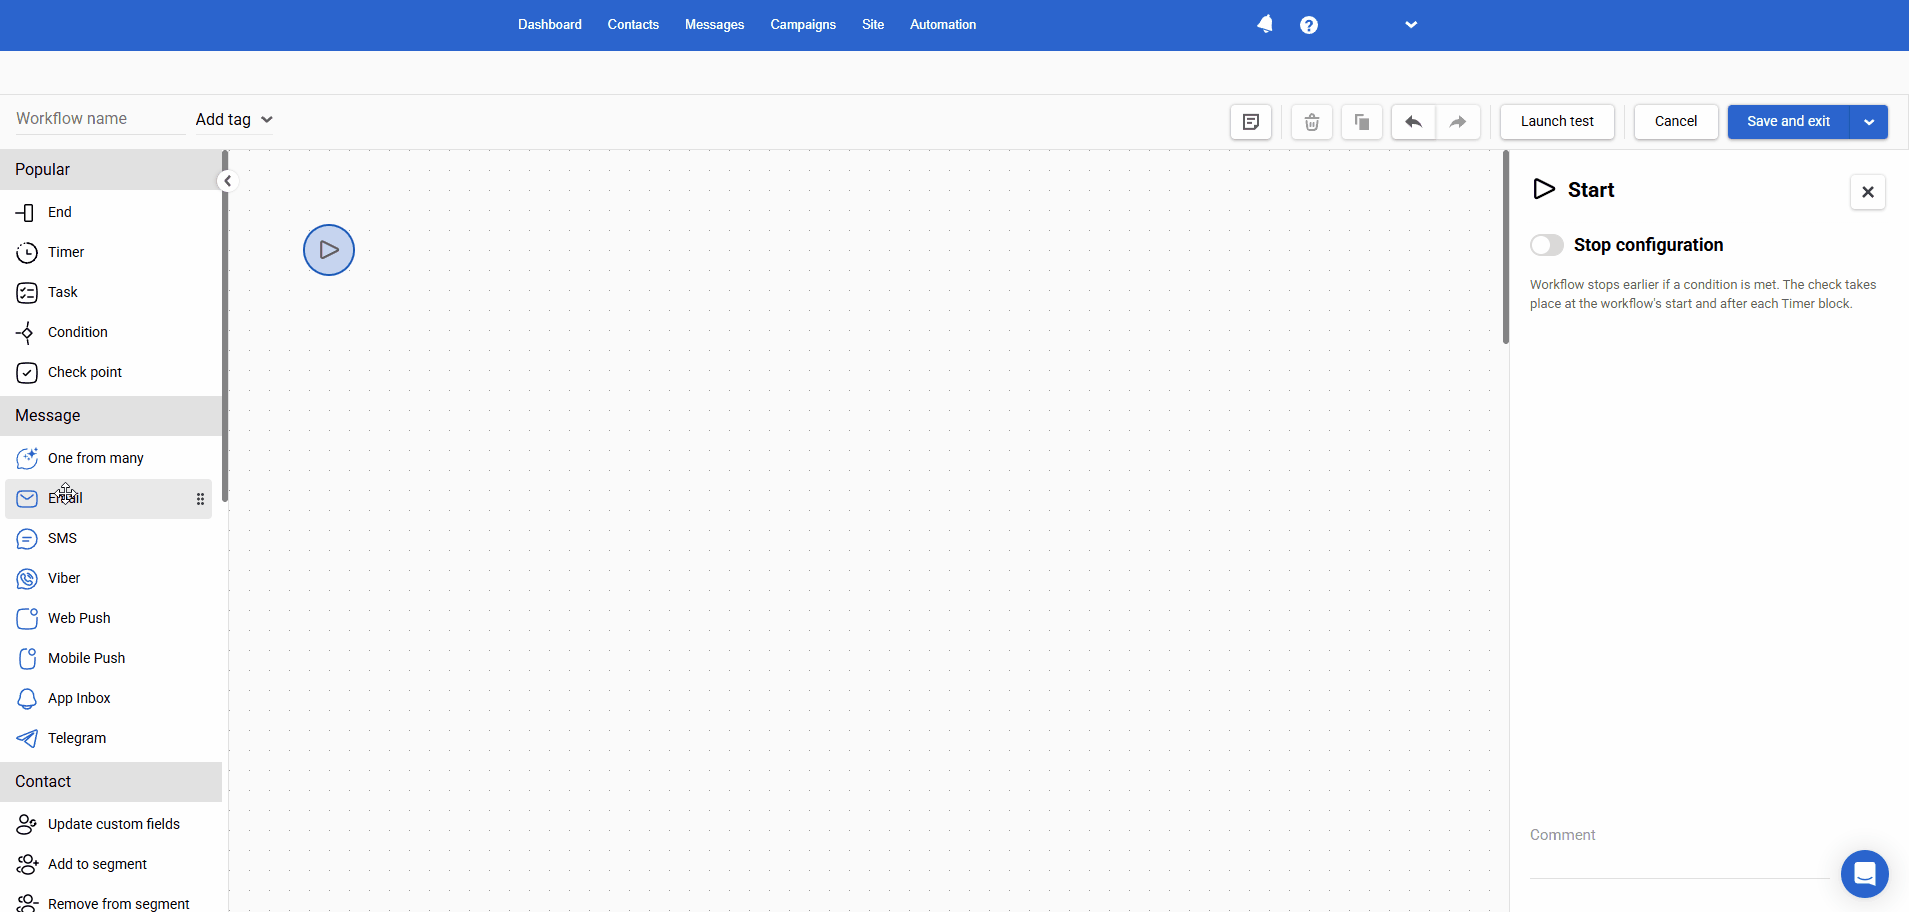Select the Check point block
Image resolution: width=1909 pixels, height=912 pixels.
coord(108,372)
